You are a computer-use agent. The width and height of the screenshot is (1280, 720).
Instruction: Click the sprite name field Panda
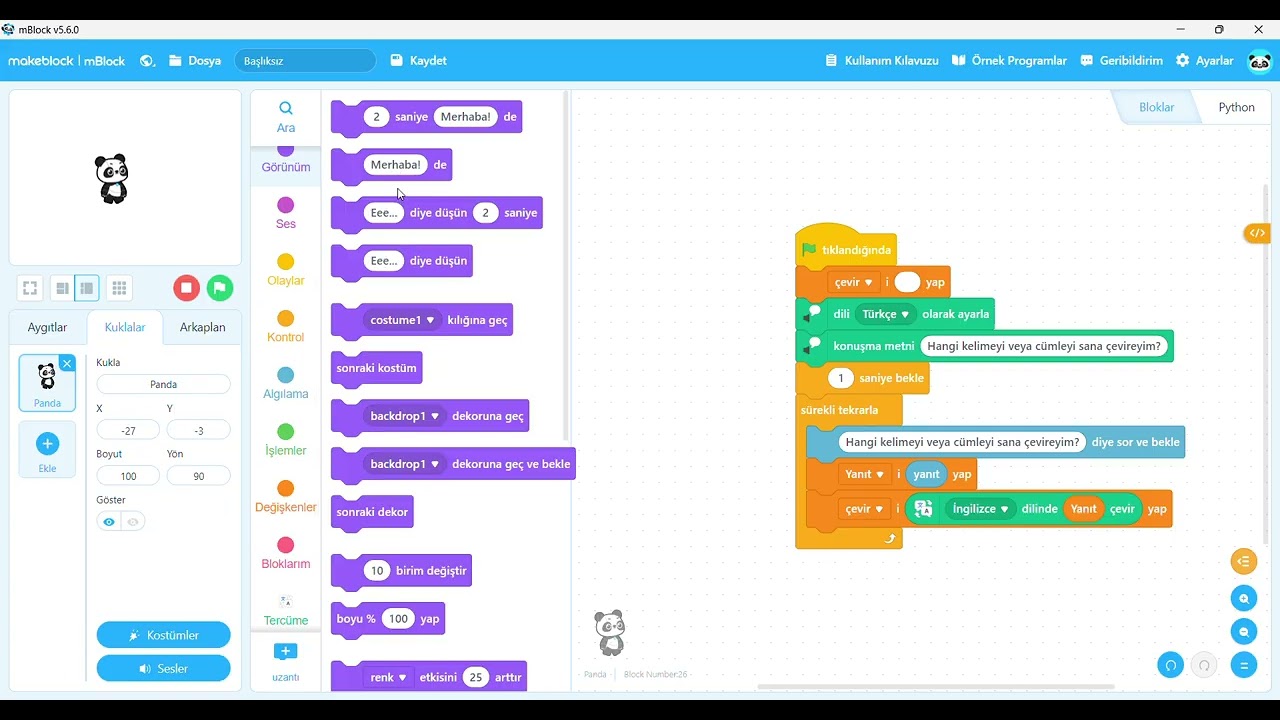(x=163, y=384)
